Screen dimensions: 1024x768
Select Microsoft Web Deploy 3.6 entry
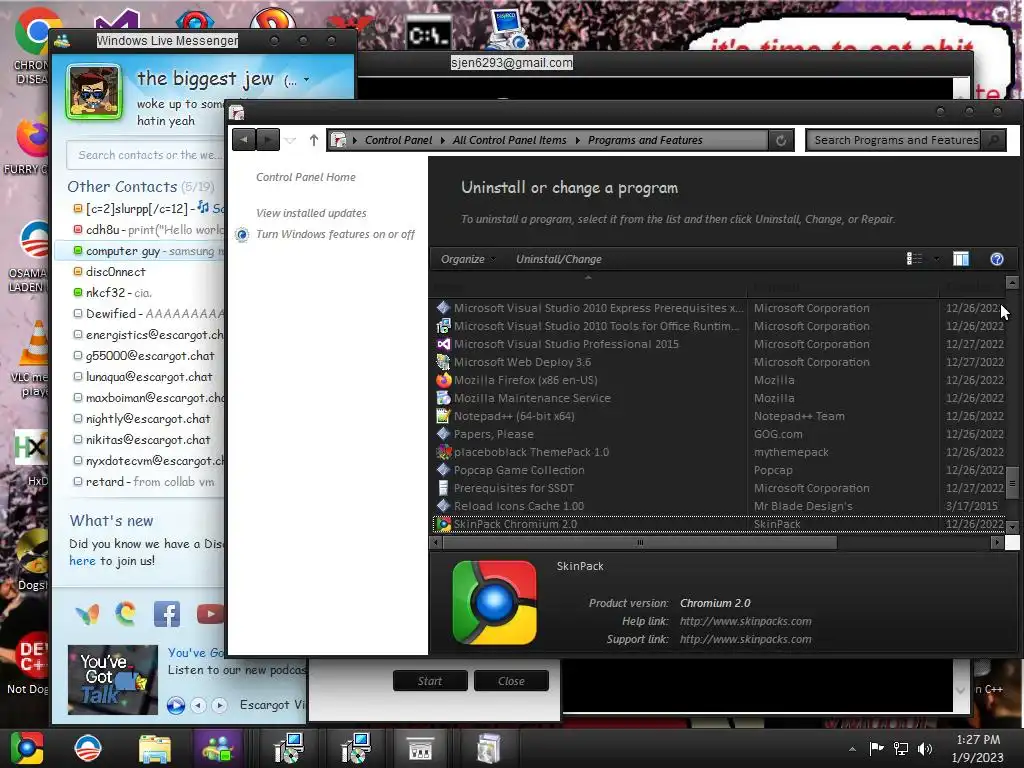(718, 362)
